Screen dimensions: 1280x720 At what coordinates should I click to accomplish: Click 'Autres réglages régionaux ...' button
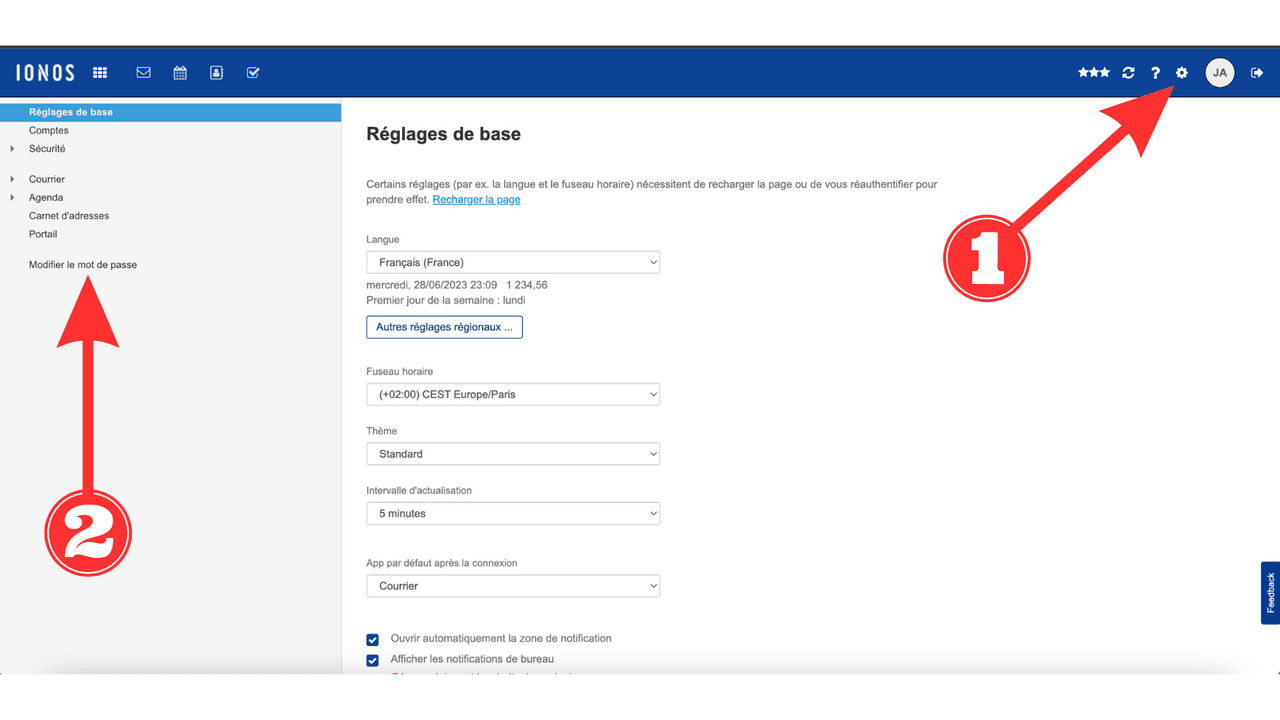click(444, 327)
